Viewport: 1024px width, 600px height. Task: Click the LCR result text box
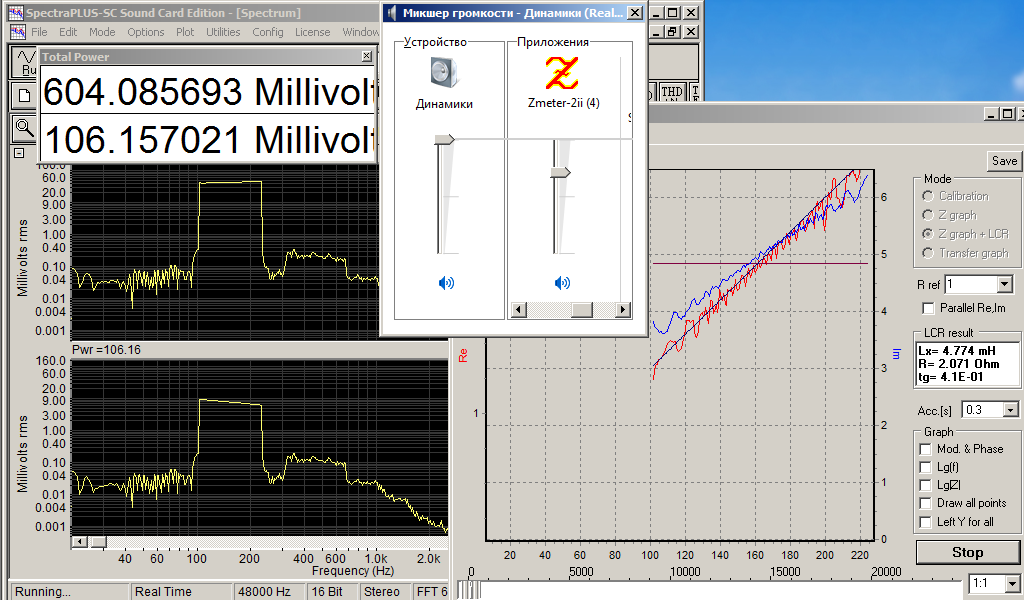(967, 364)
